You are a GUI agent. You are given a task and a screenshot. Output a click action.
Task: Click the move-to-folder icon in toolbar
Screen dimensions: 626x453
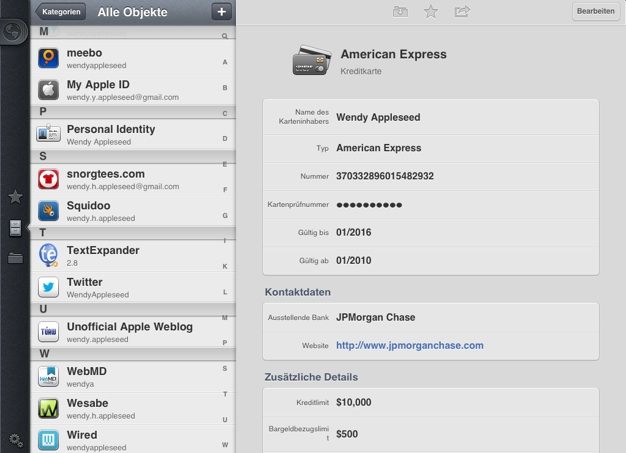tap(400, 12)
